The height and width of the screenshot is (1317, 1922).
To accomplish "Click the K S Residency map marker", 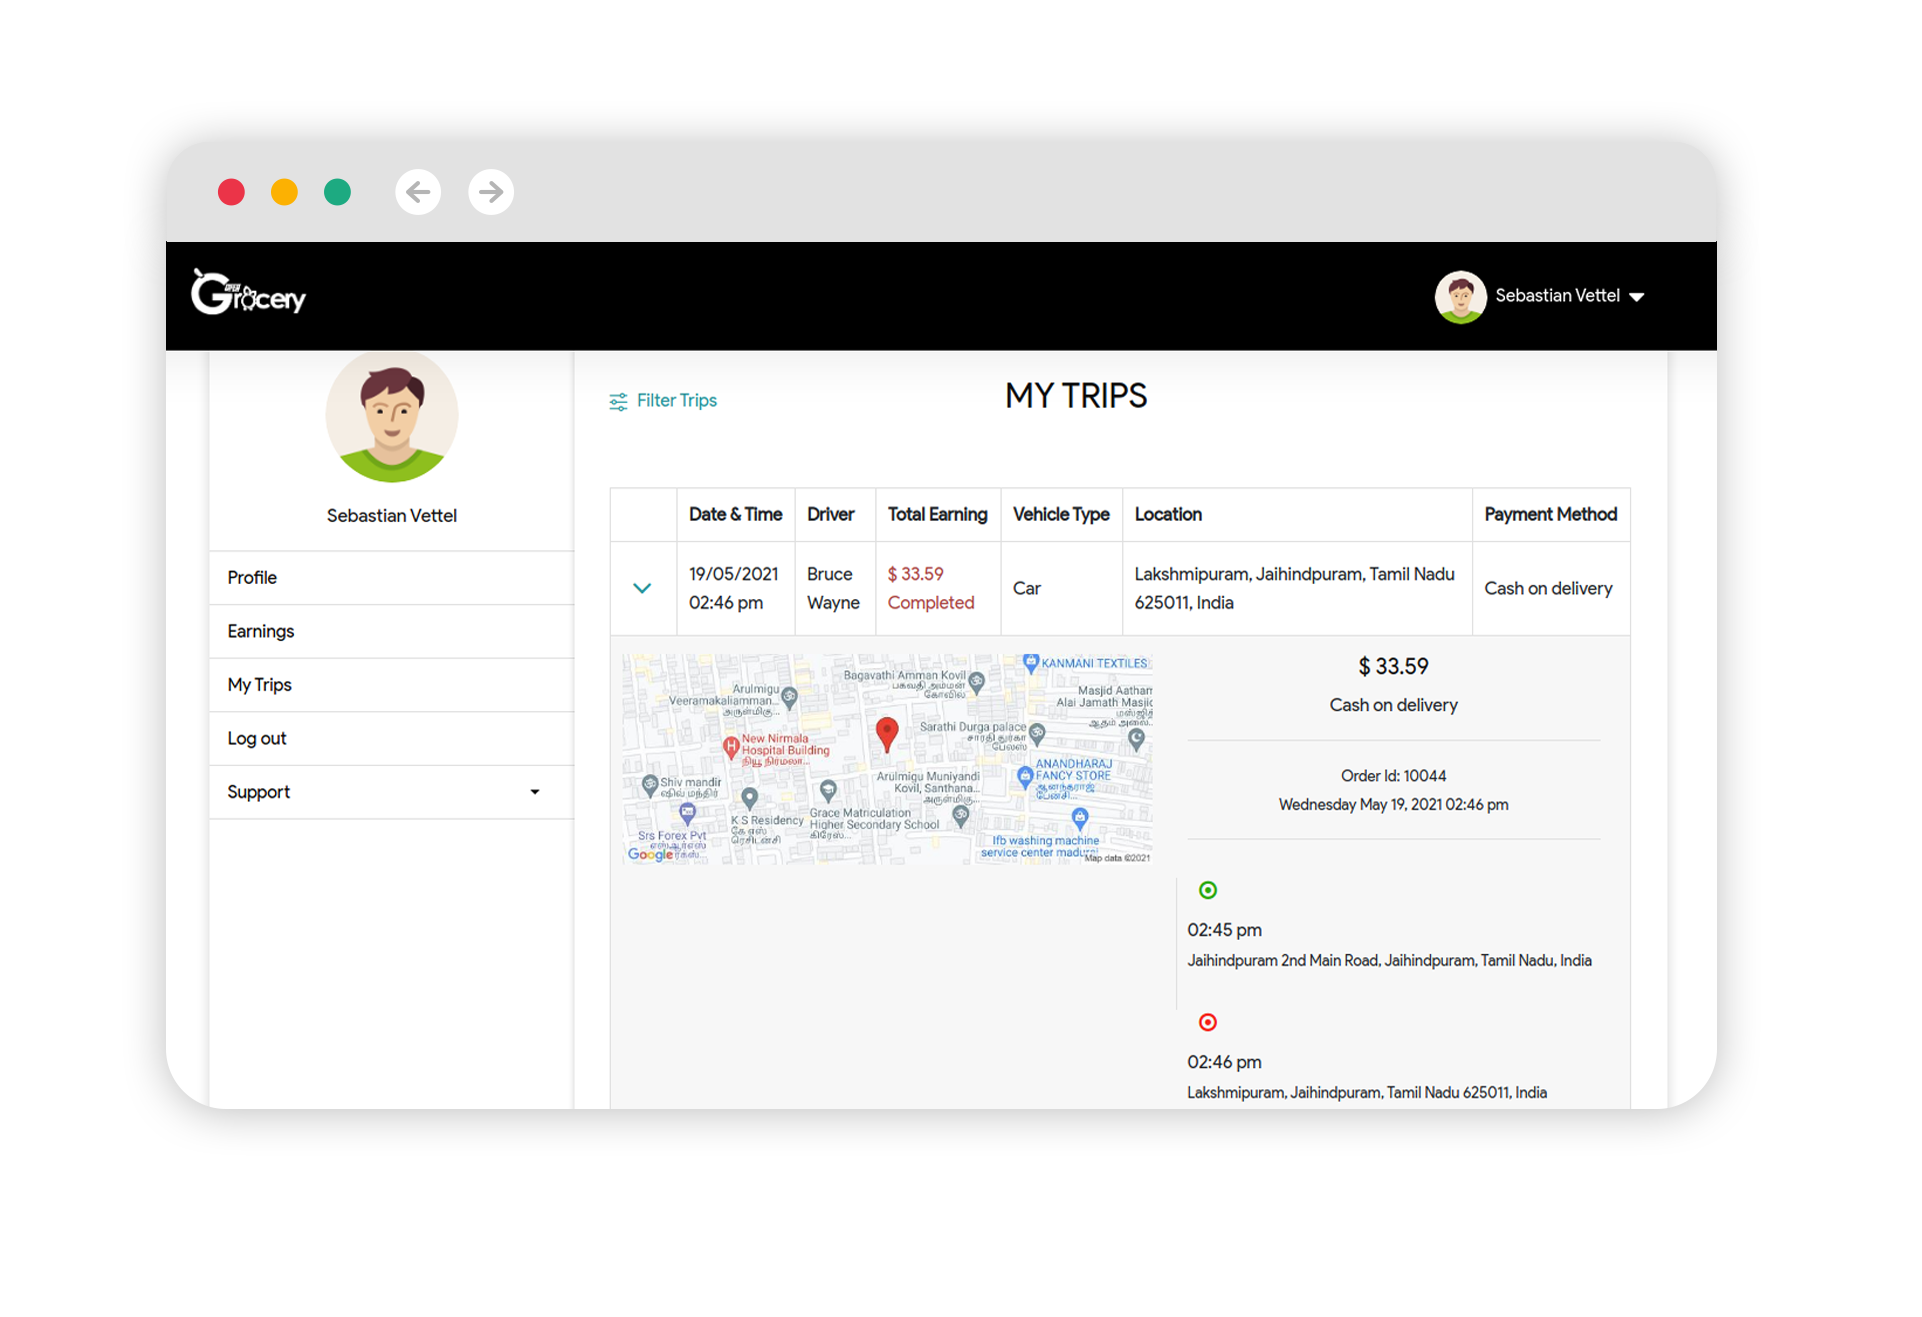I will click(x=750, y=797).
